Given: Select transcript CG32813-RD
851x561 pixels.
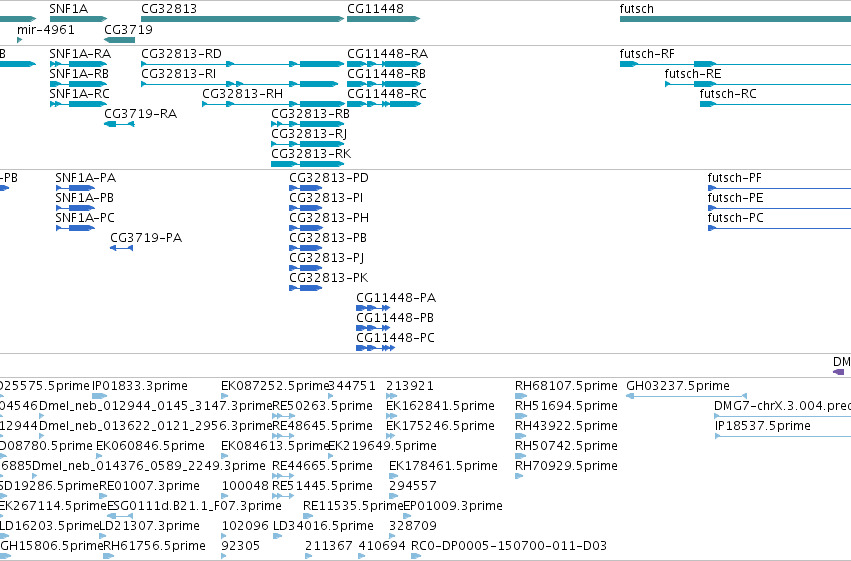Looking at the screenshot, I should [243, 64].
